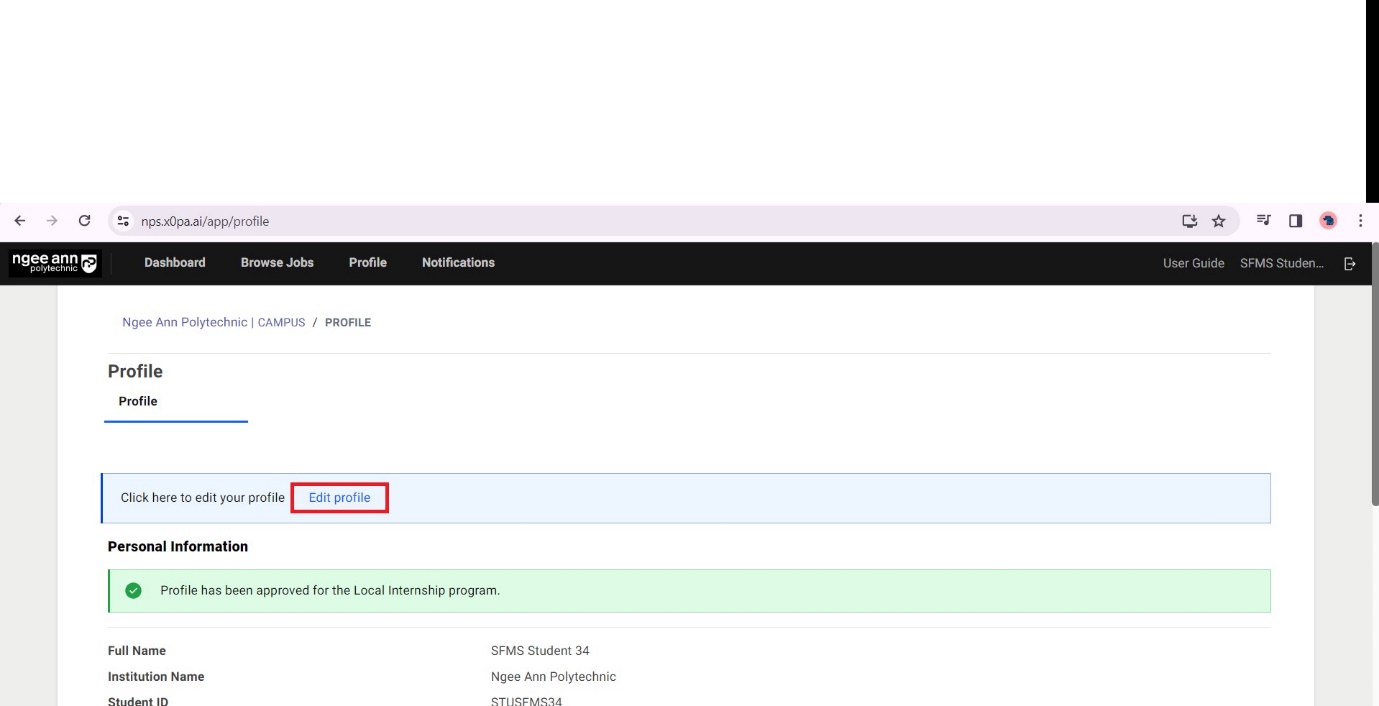
Task: Bookmark this page with star icon
Action: 1218,222
